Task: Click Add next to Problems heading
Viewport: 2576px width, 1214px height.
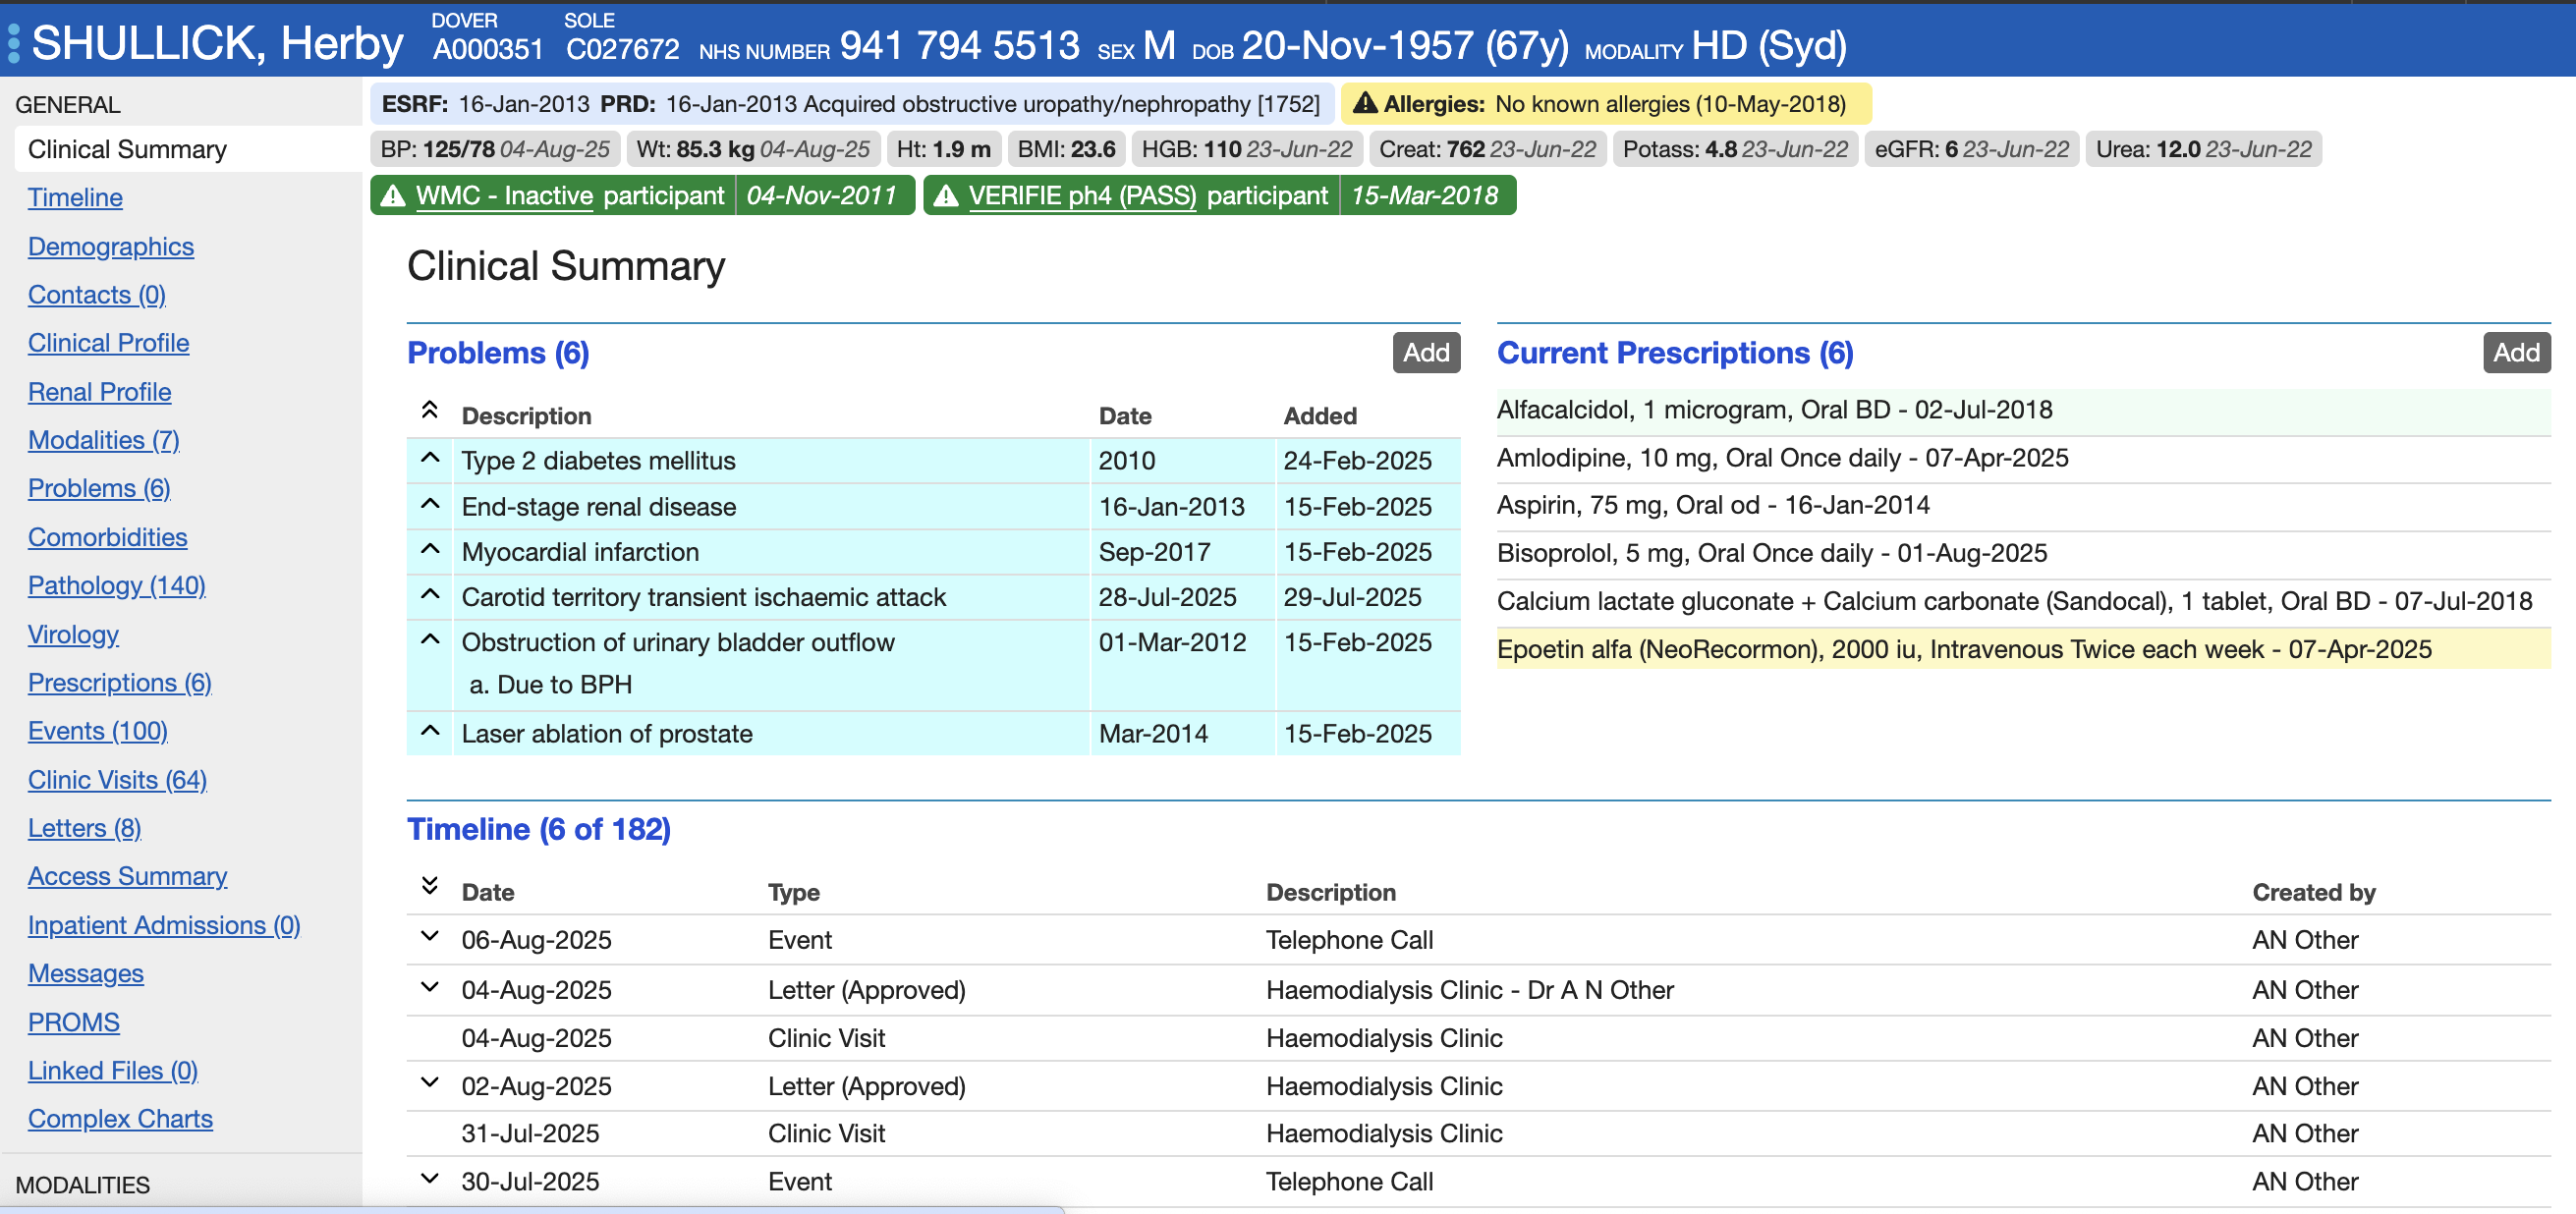Action: (1426, 352)
